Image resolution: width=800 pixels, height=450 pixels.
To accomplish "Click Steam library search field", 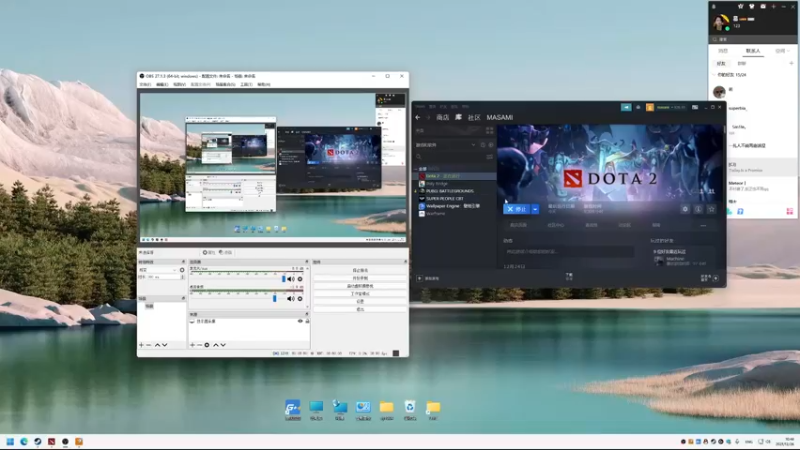I will 449,157.
